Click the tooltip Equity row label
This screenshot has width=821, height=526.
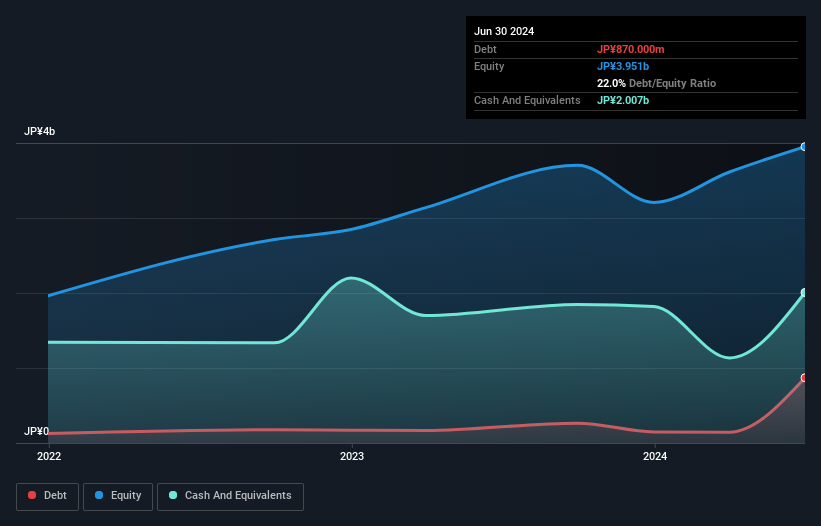[x=489, y=66]
